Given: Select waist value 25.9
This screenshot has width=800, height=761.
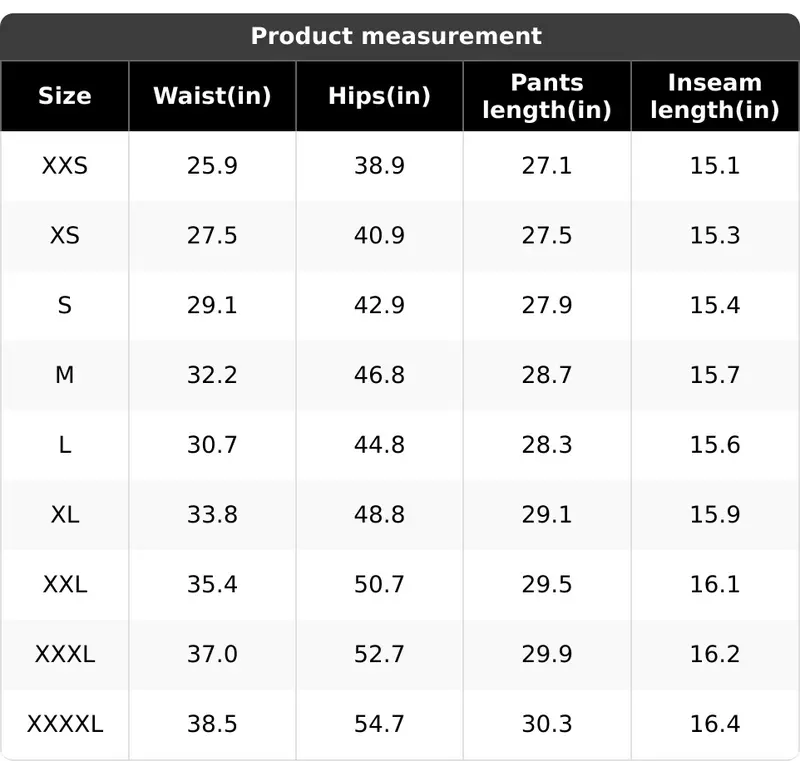Looking at the screenshot, I should 212,166.
